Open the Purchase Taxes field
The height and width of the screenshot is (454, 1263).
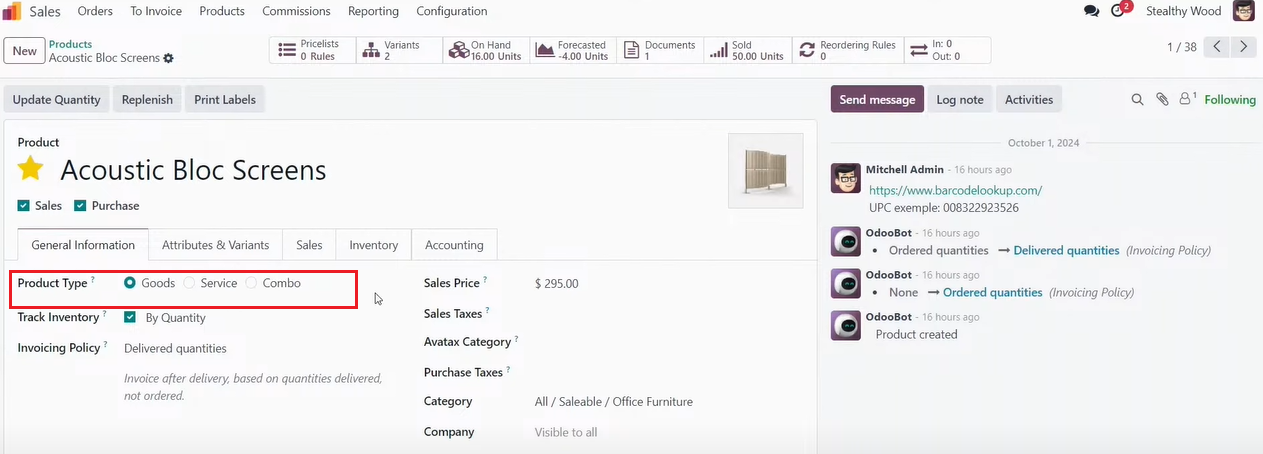pyautogui.click(x=668, y=372)
